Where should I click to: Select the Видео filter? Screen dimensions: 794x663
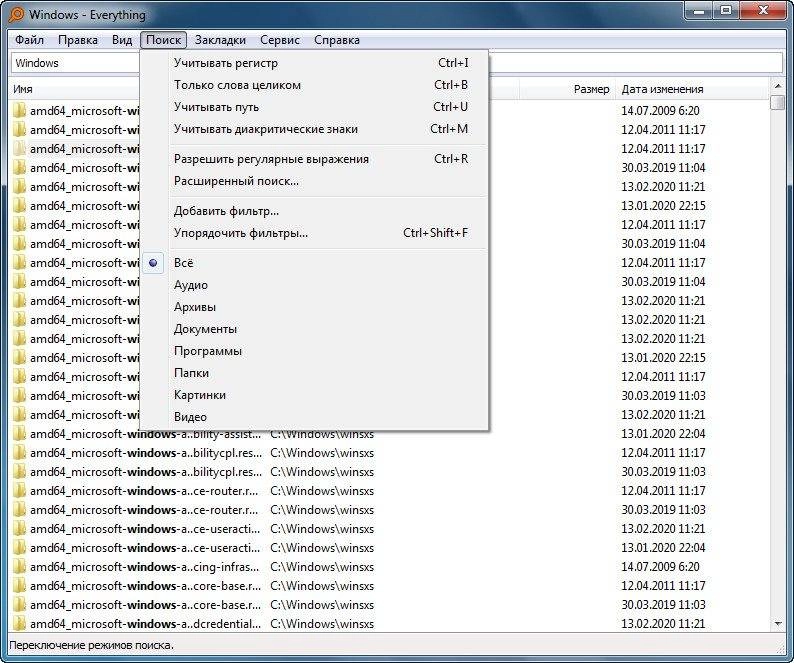click(314, 417)
